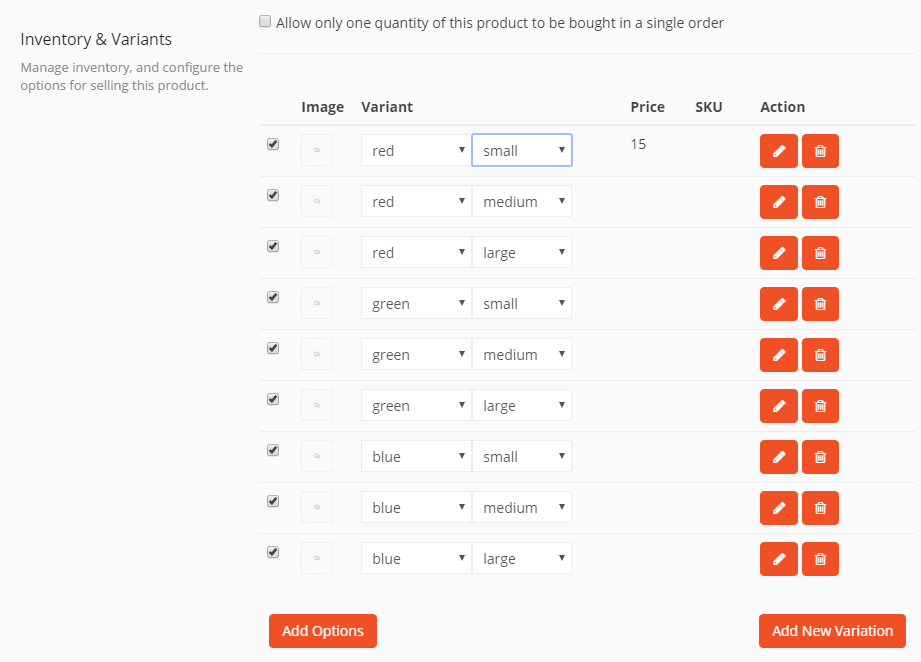Edit the blue medium variant
Screen dimensions: 921x662
pos(779,508)
